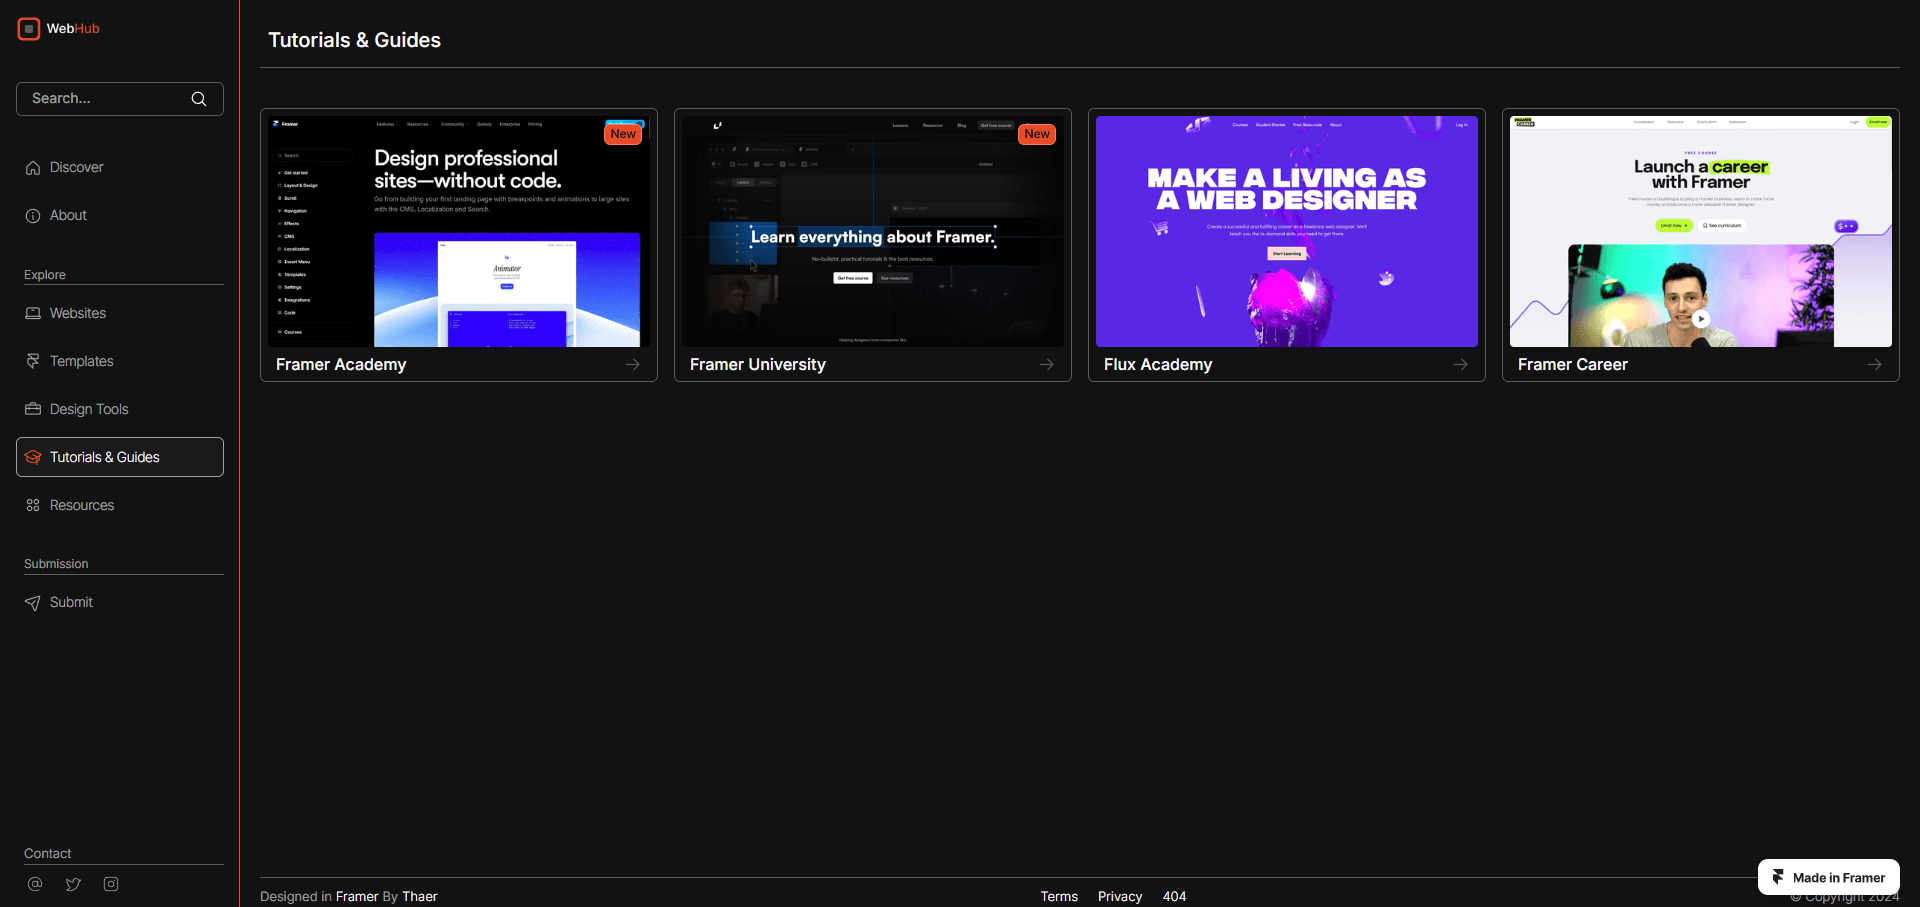Click the Explore section label
The height and width of the screenshot is (907, 1920).
45,275
